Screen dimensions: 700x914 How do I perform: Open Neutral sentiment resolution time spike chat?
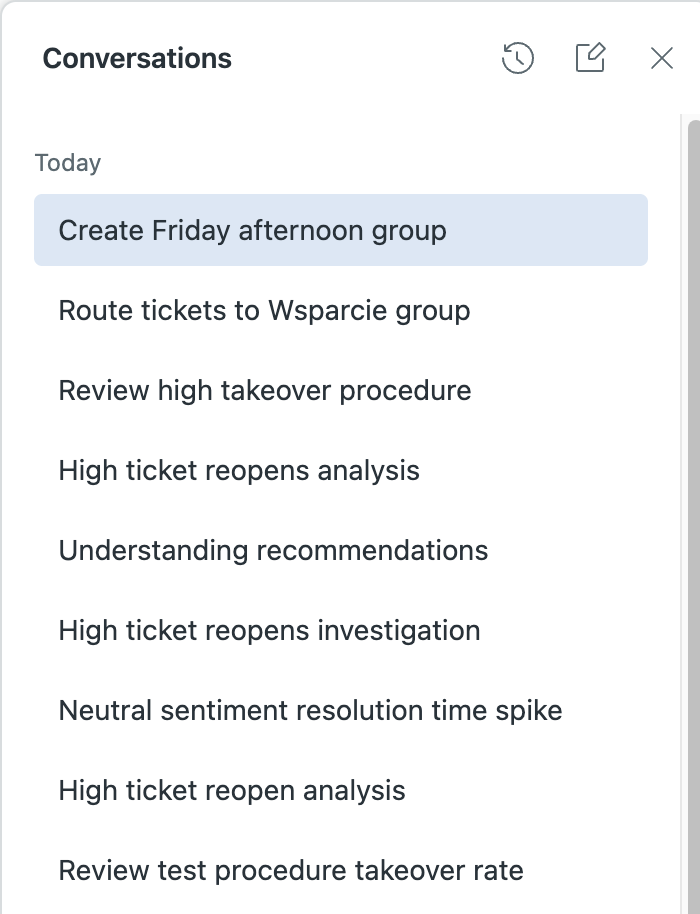coord(310,711)
